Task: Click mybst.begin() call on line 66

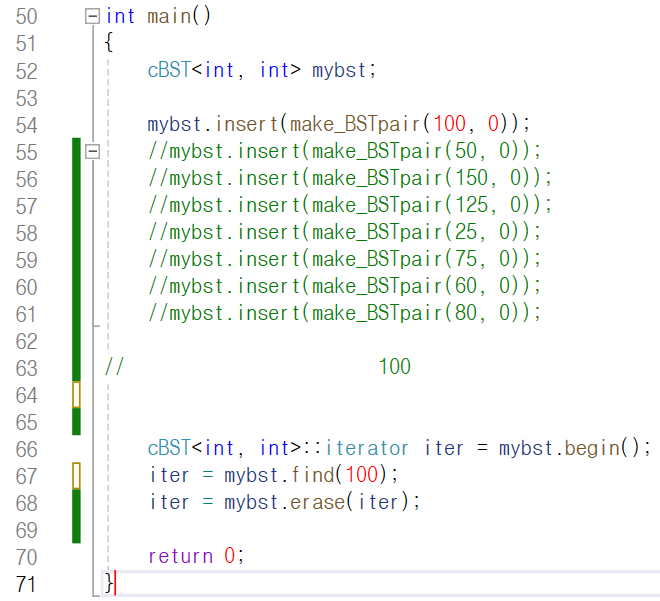Action: pyautogui.click(x=569, y=448)
